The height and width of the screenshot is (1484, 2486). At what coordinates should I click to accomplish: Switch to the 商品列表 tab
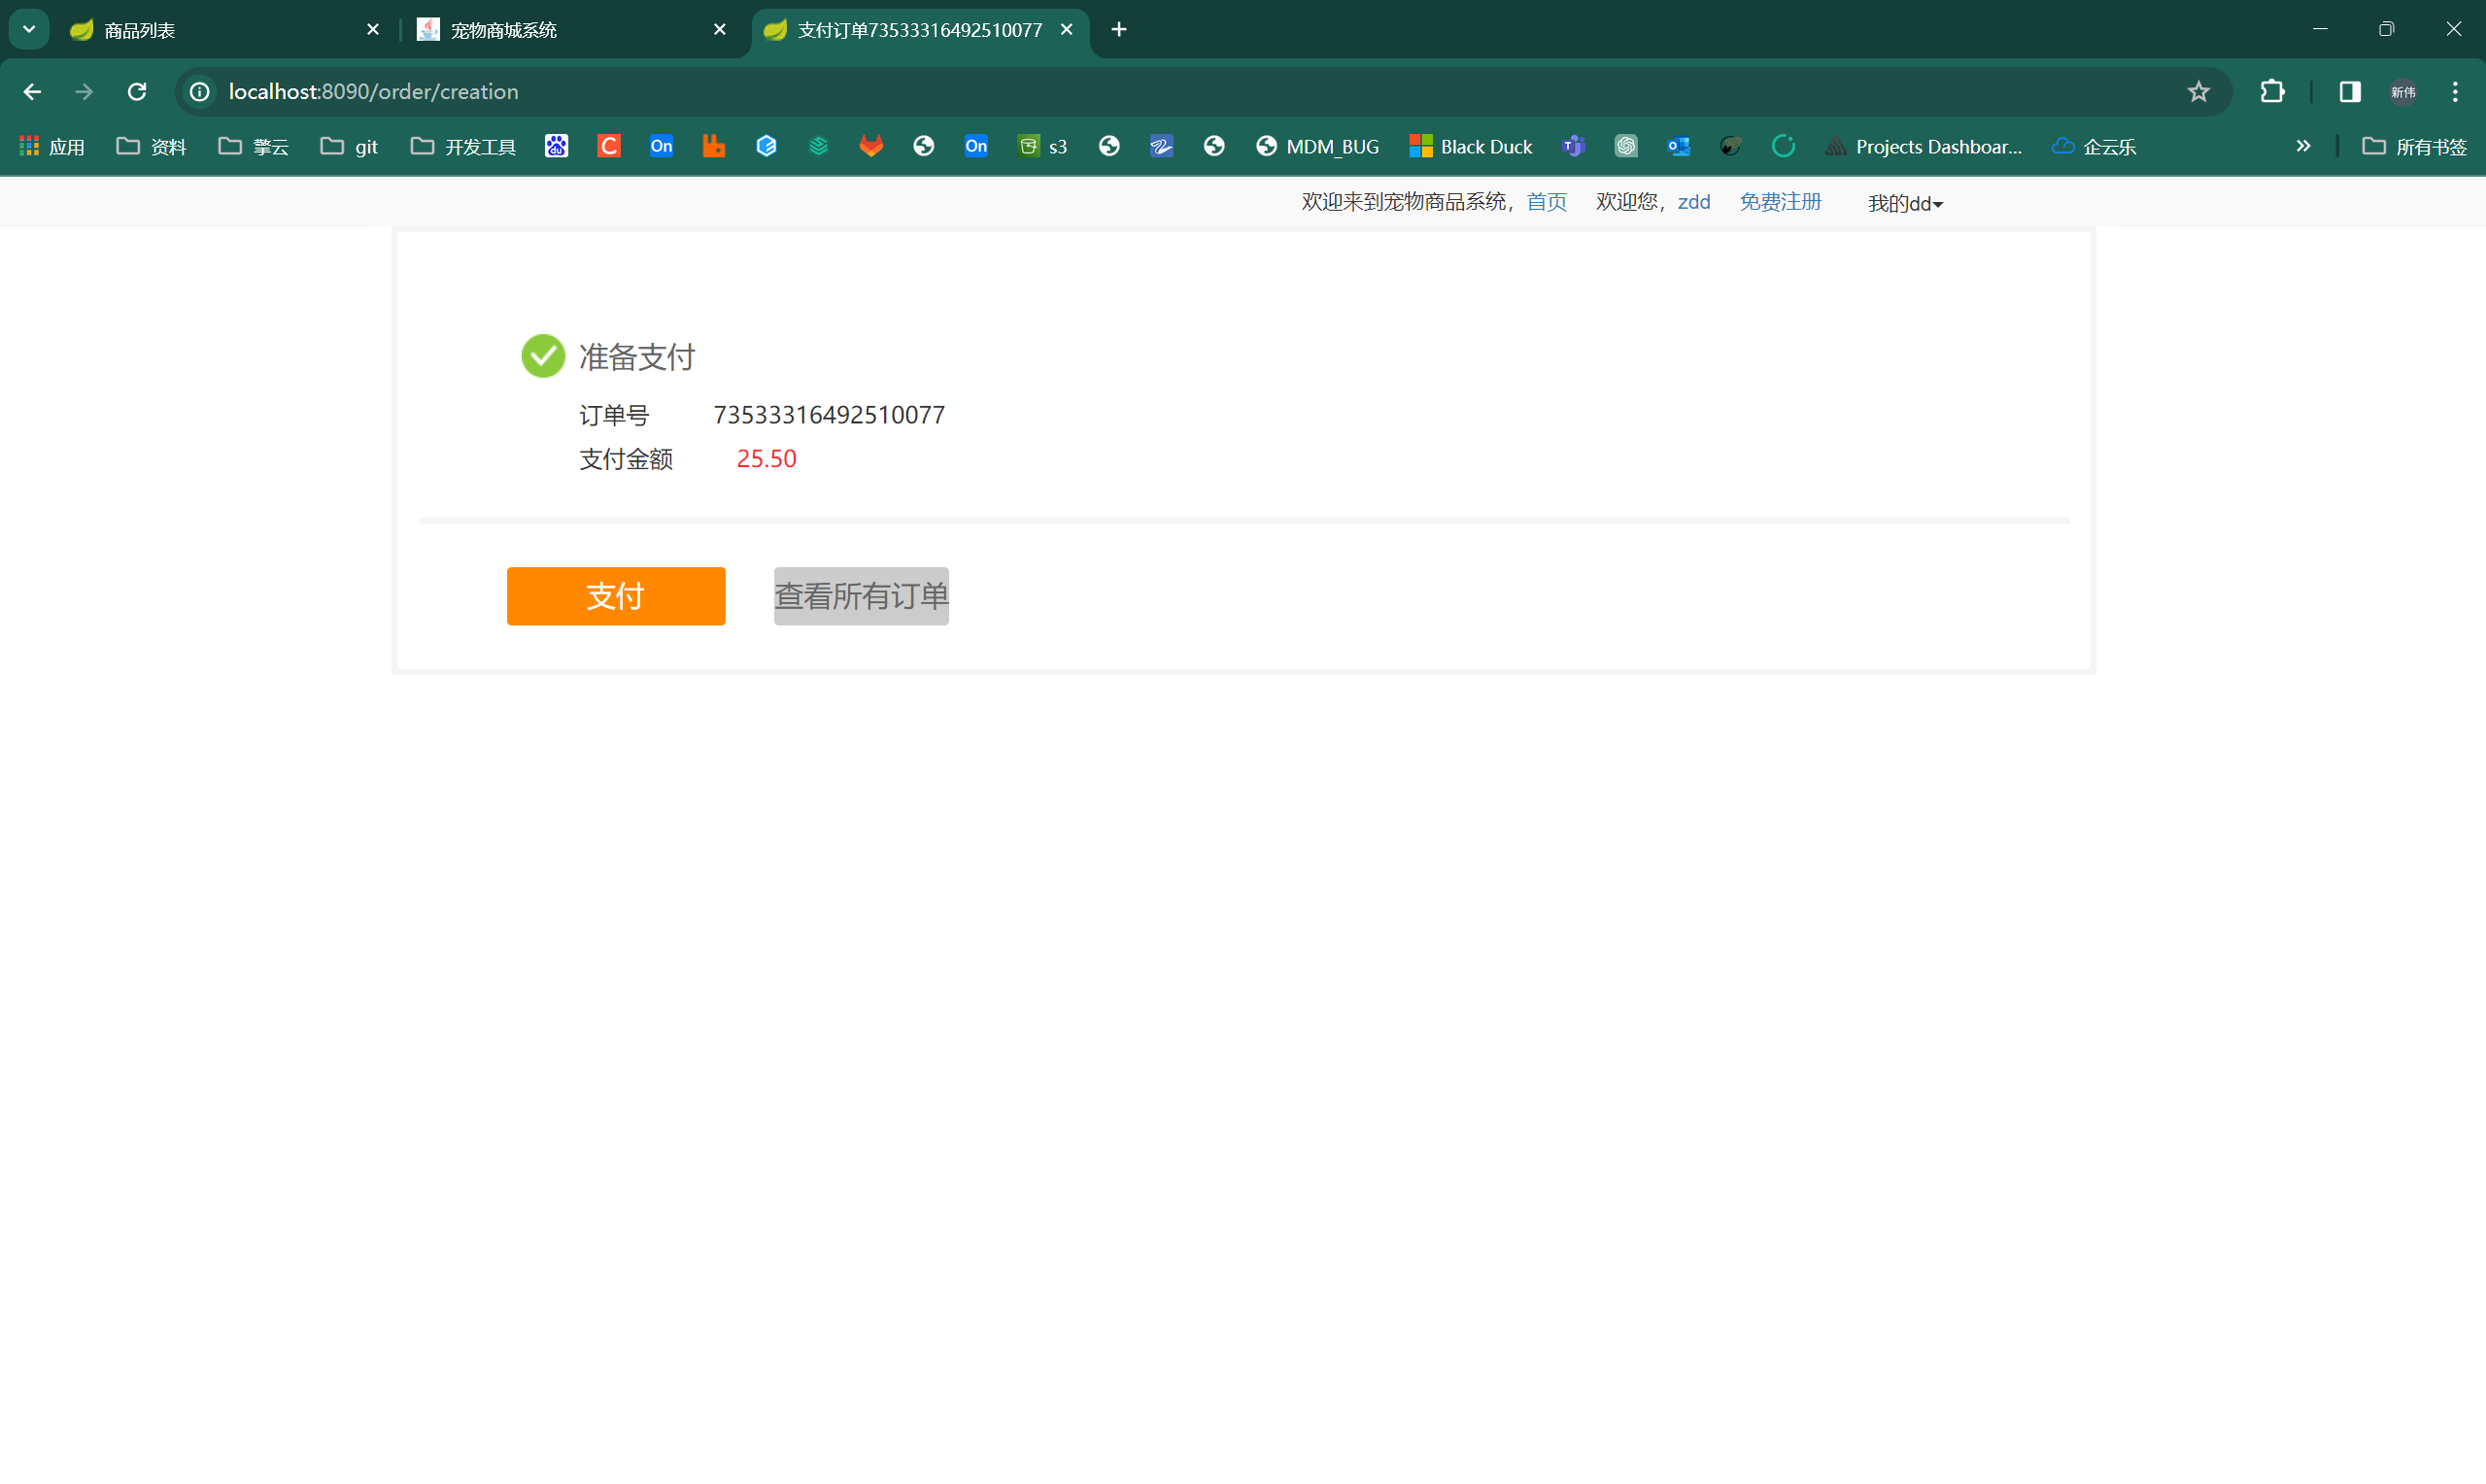click(x=140, y=30)
